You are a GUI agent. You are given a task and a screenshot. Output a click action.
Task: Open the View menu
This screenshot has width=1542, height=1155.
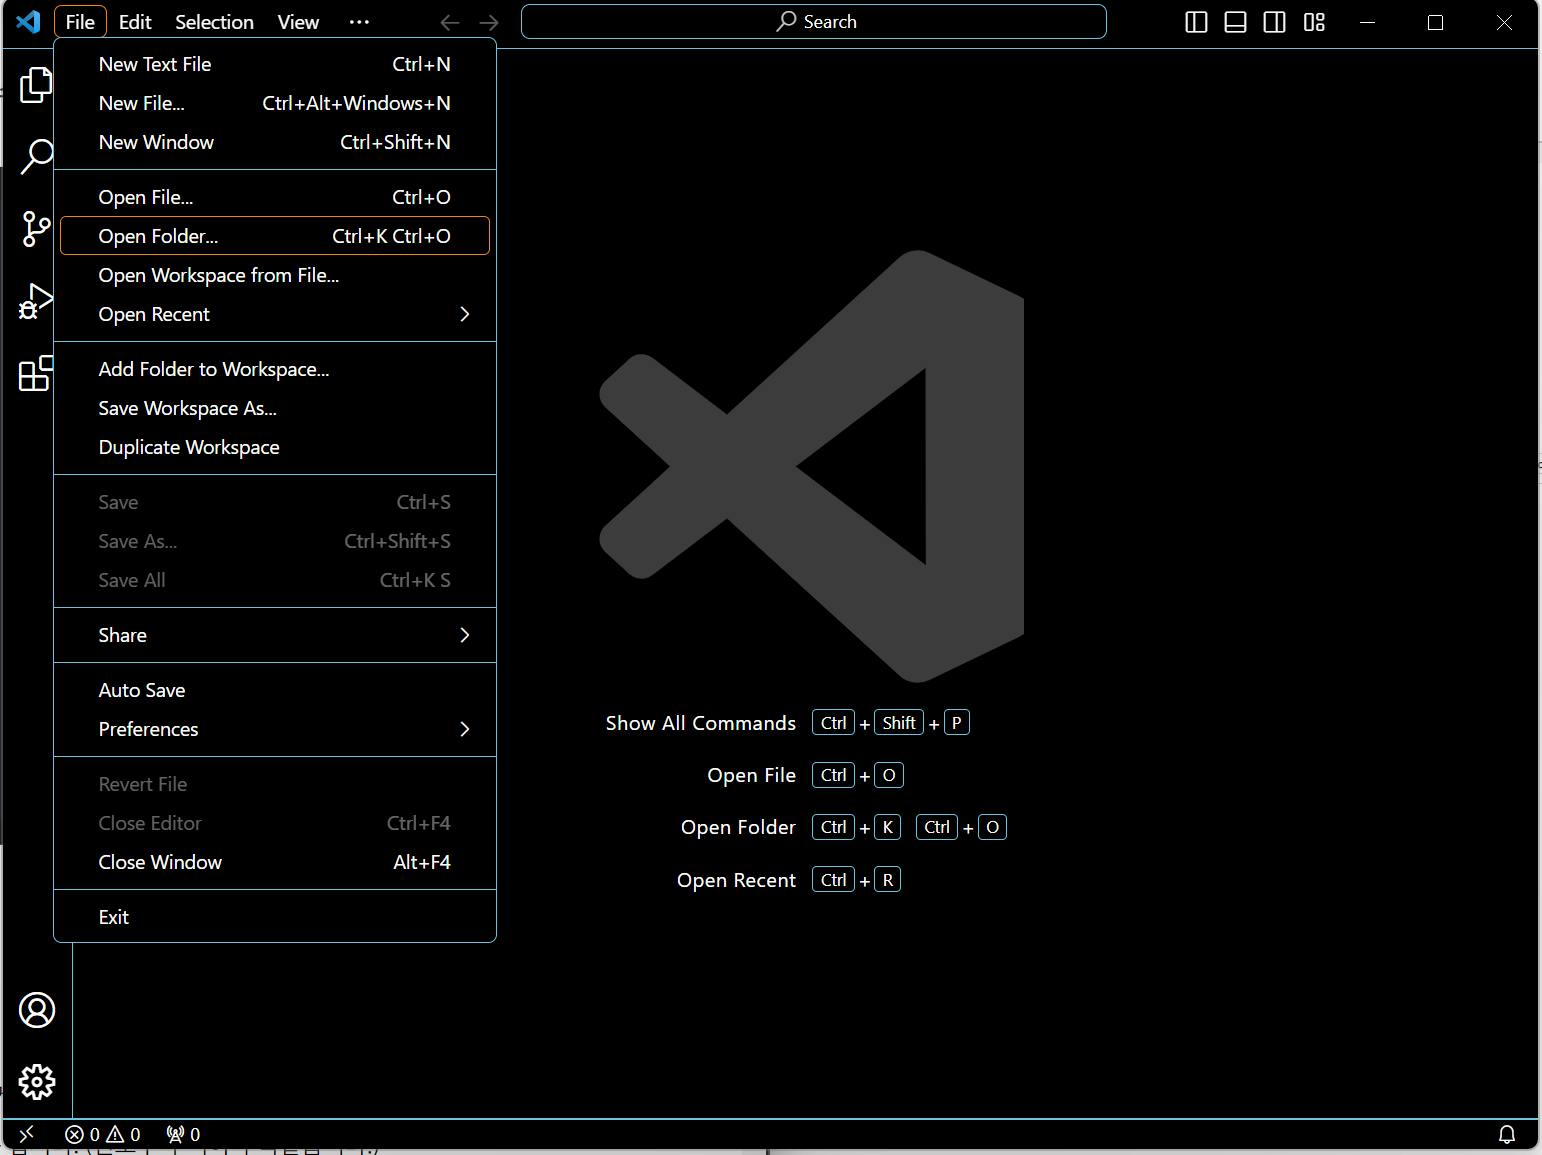point(298,22)
